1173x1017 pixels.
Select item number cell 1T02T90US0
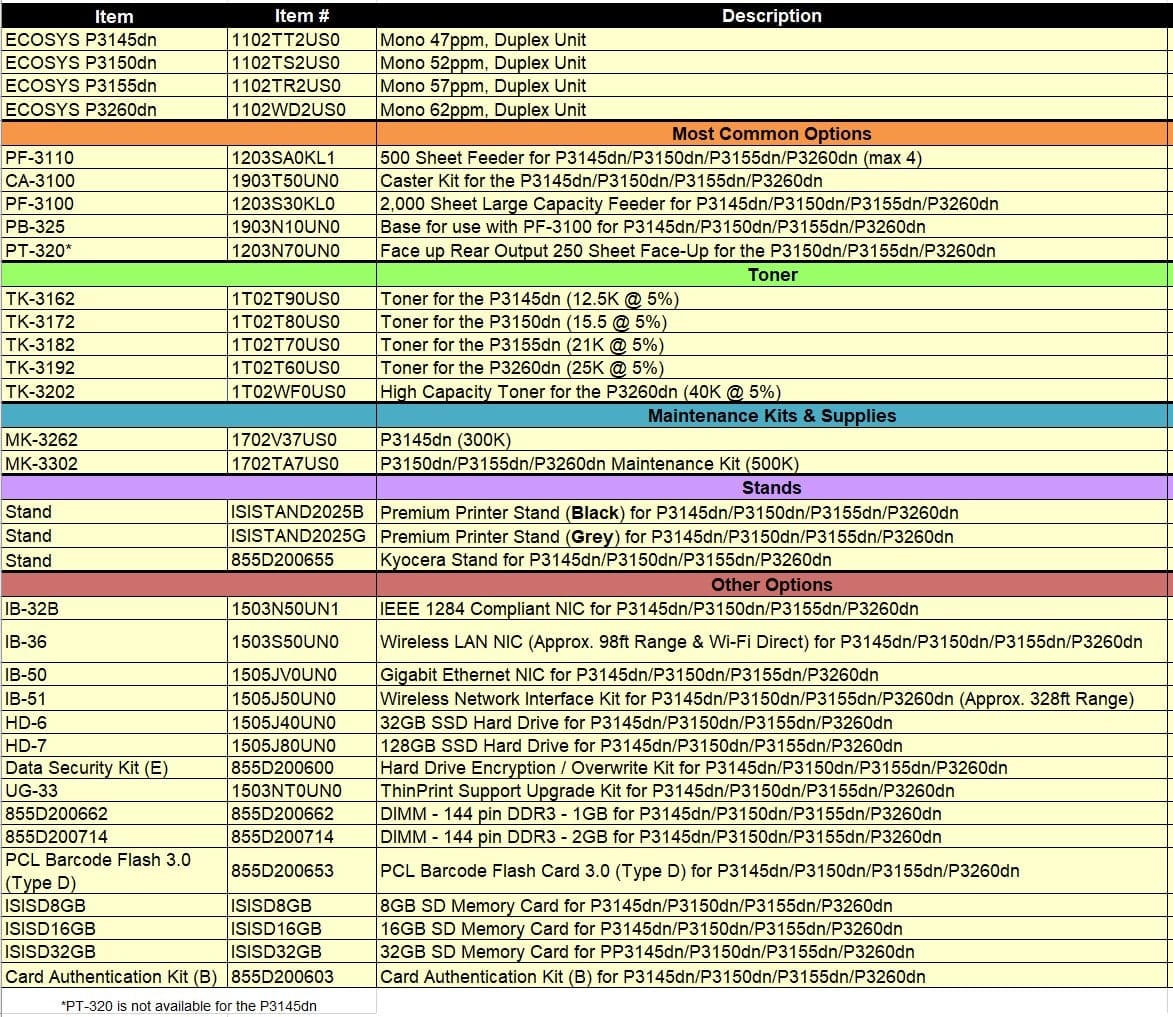pos(302,299)
